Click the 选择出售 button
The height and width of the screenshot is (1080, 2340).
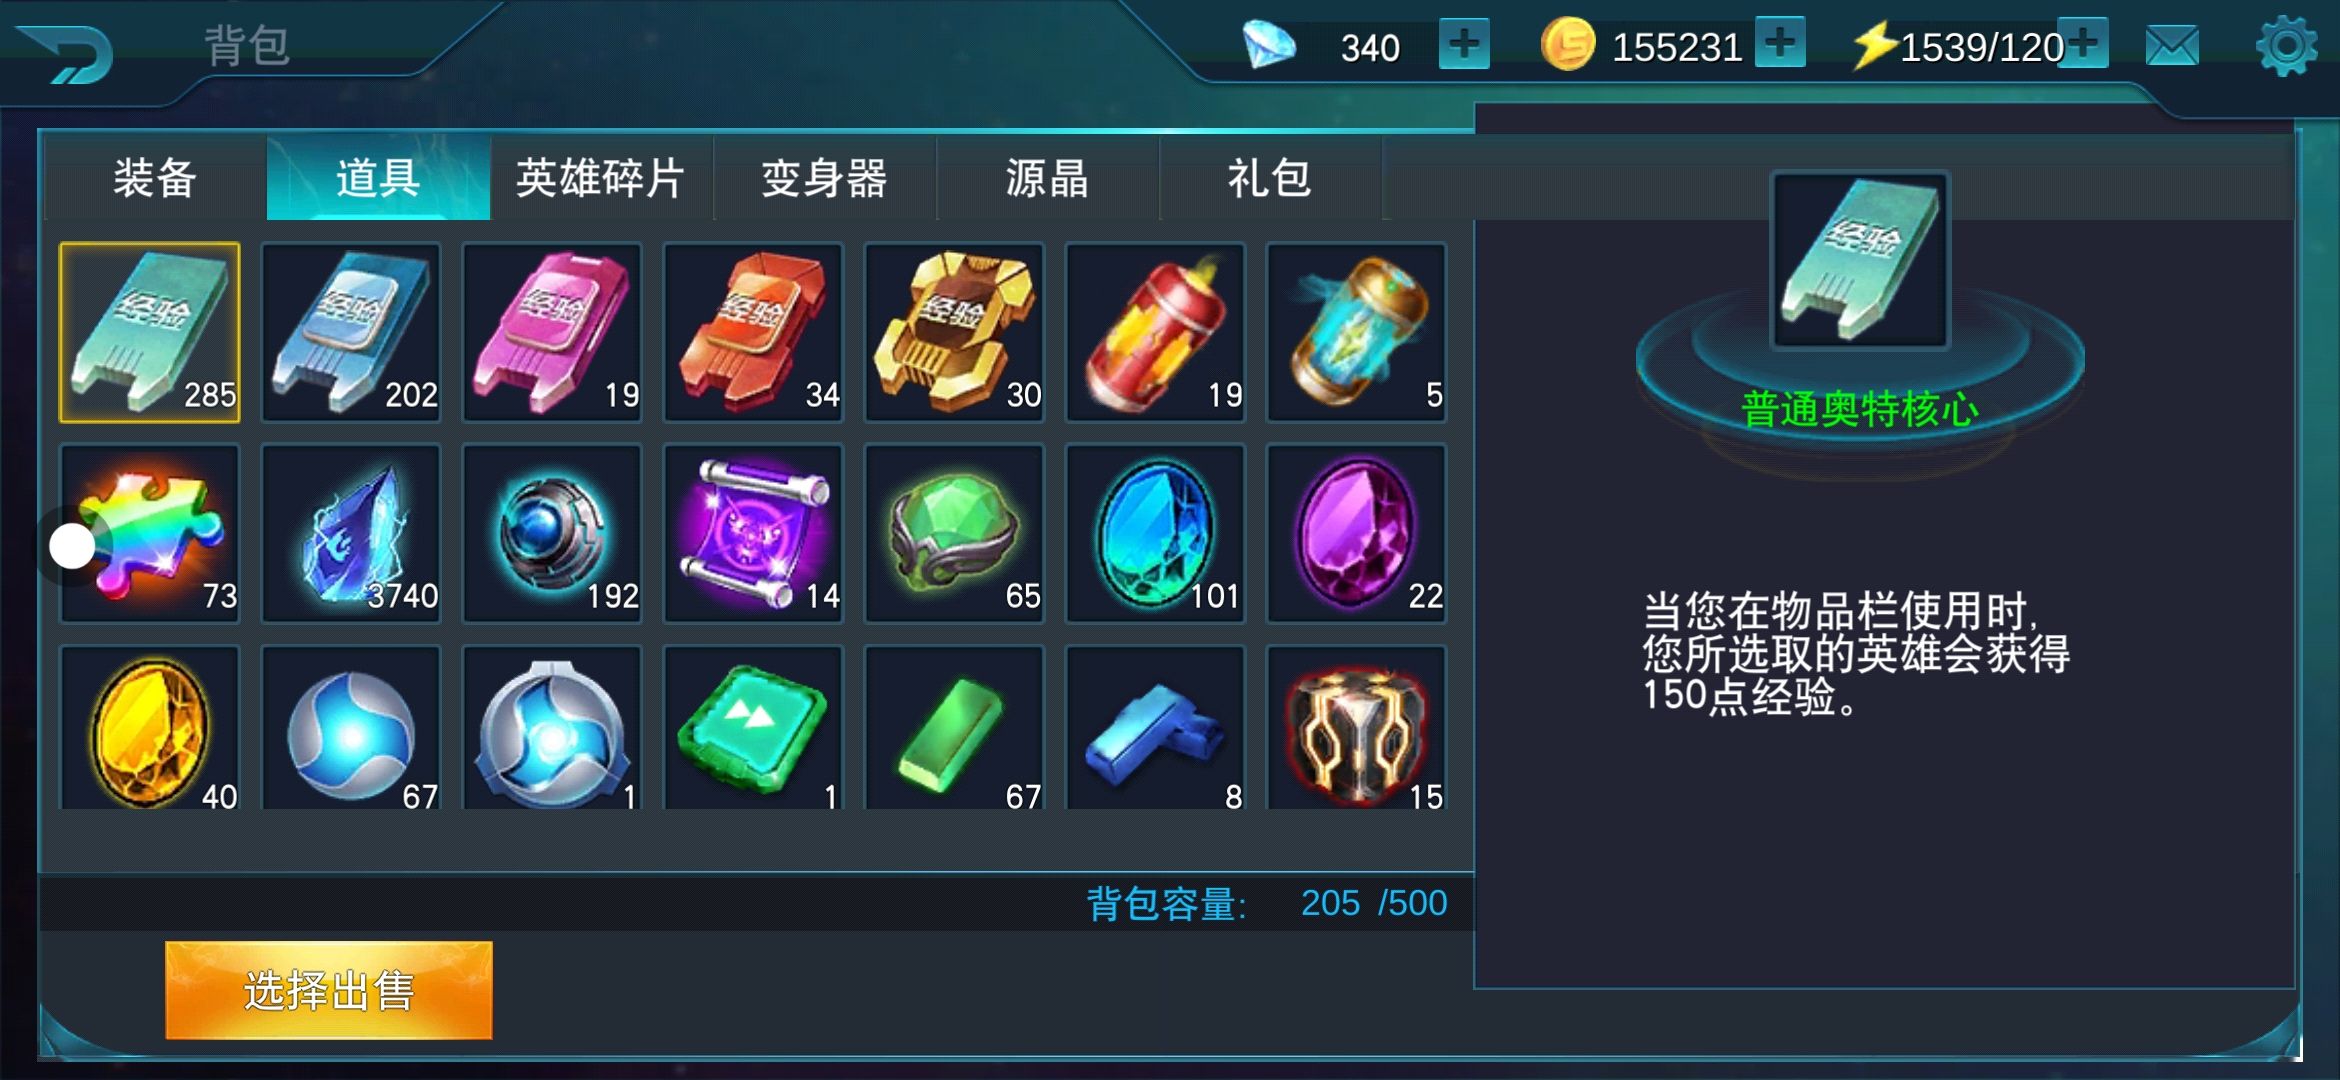tap(329, 990)
